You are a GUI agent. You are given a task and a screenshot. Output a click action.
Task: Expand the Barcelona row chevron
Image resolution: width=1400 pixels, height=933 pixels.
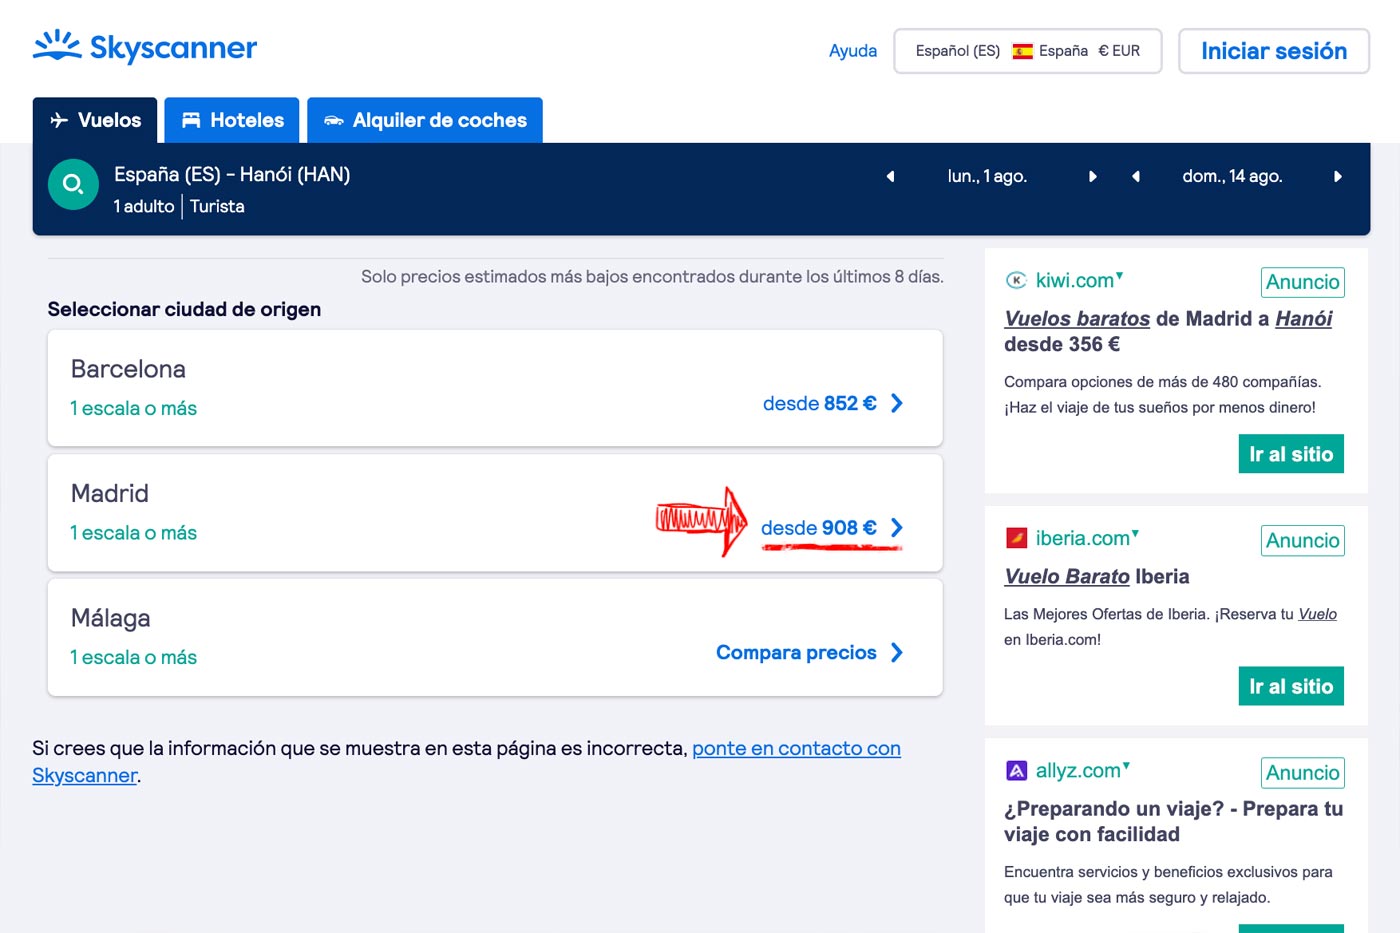pos(897,403)
